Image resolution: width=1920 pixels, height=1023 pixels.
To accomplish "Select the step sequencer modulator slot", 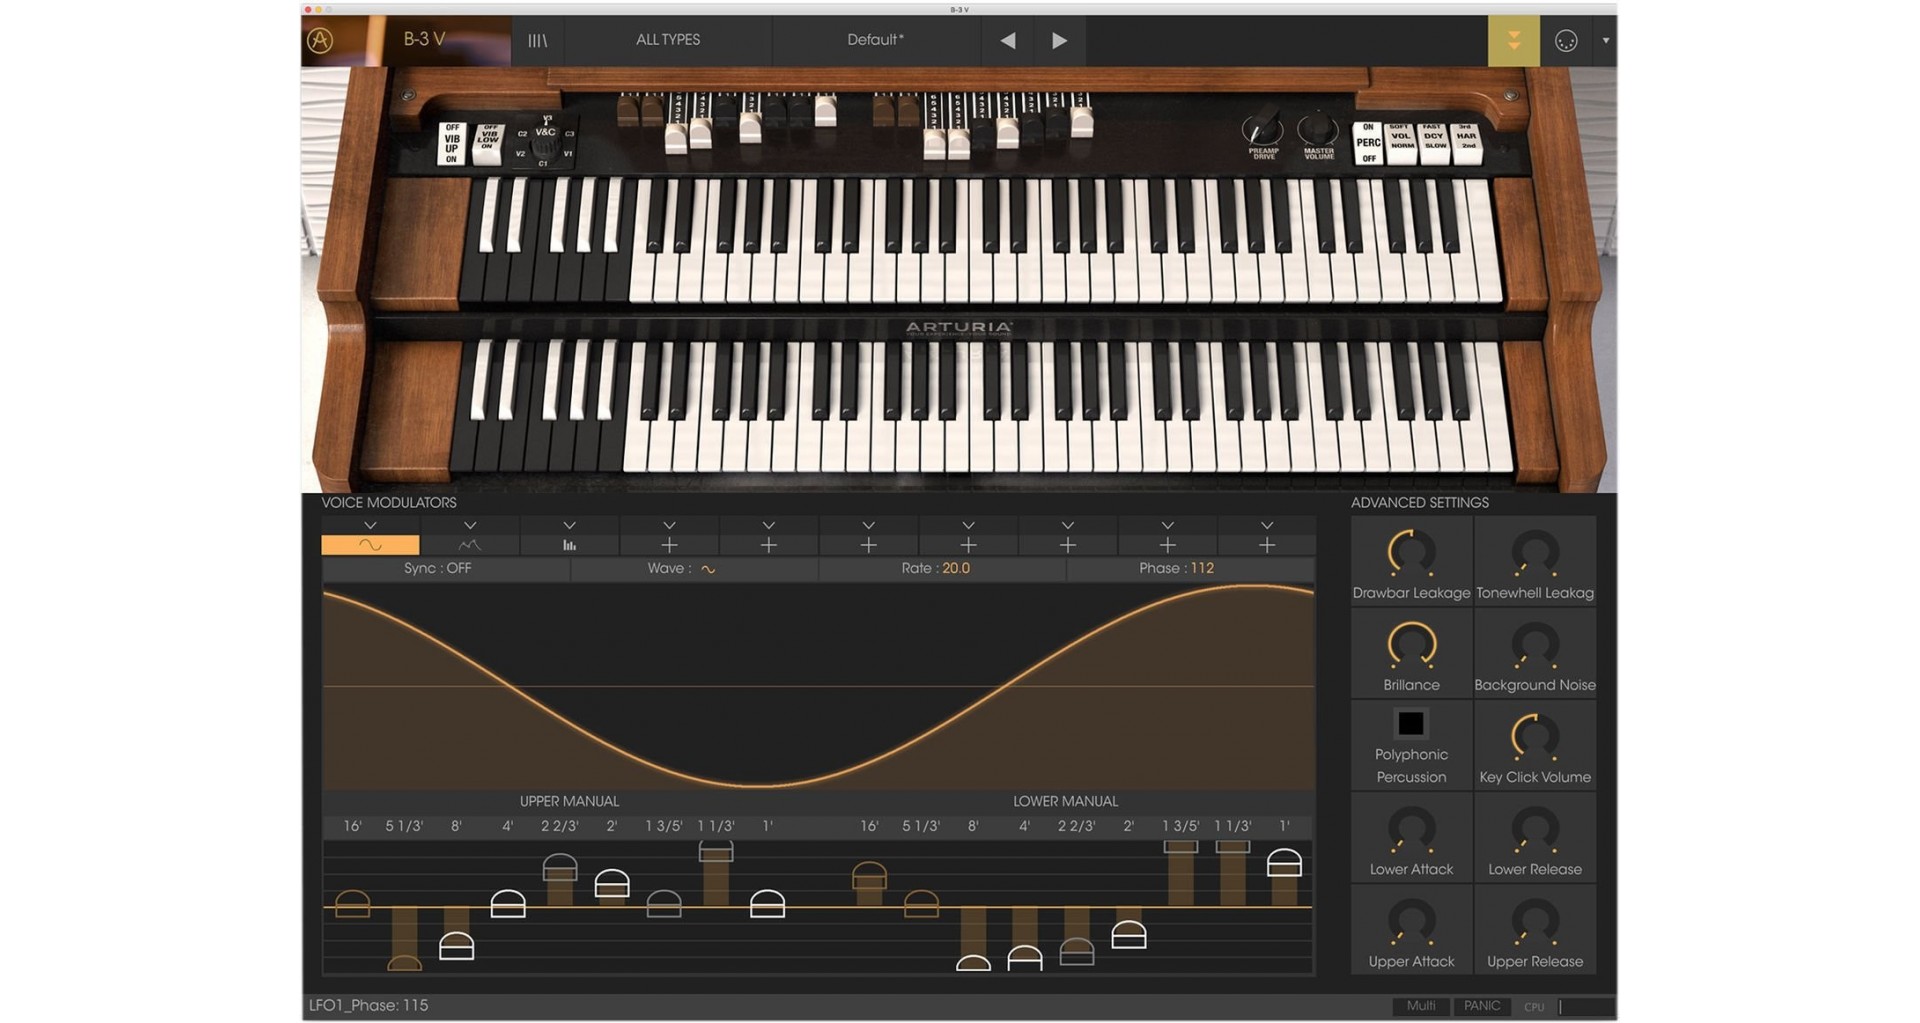I will [x=569, y=545].
